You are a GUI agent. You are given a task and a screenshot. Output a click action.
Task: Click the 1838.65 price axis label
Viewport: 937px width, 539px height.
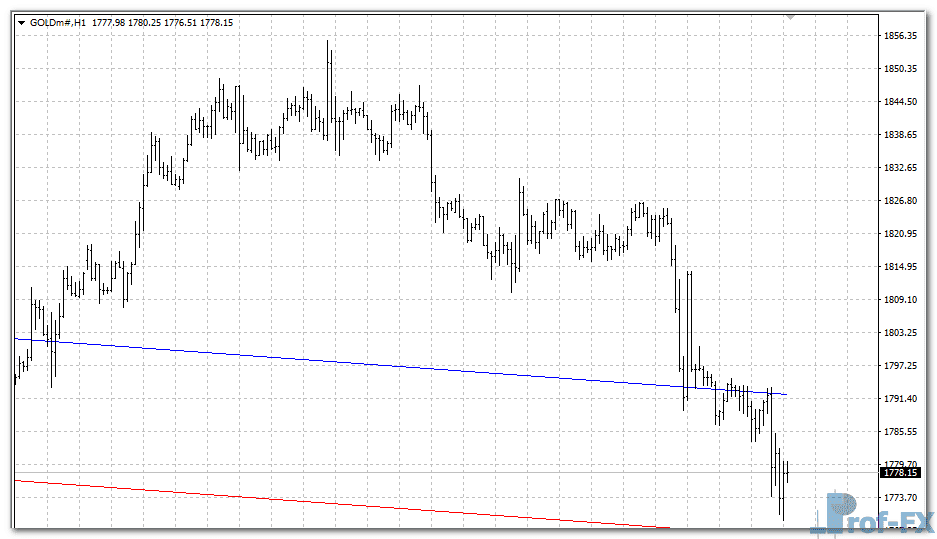pyautogui.click(x=901, y=135)
